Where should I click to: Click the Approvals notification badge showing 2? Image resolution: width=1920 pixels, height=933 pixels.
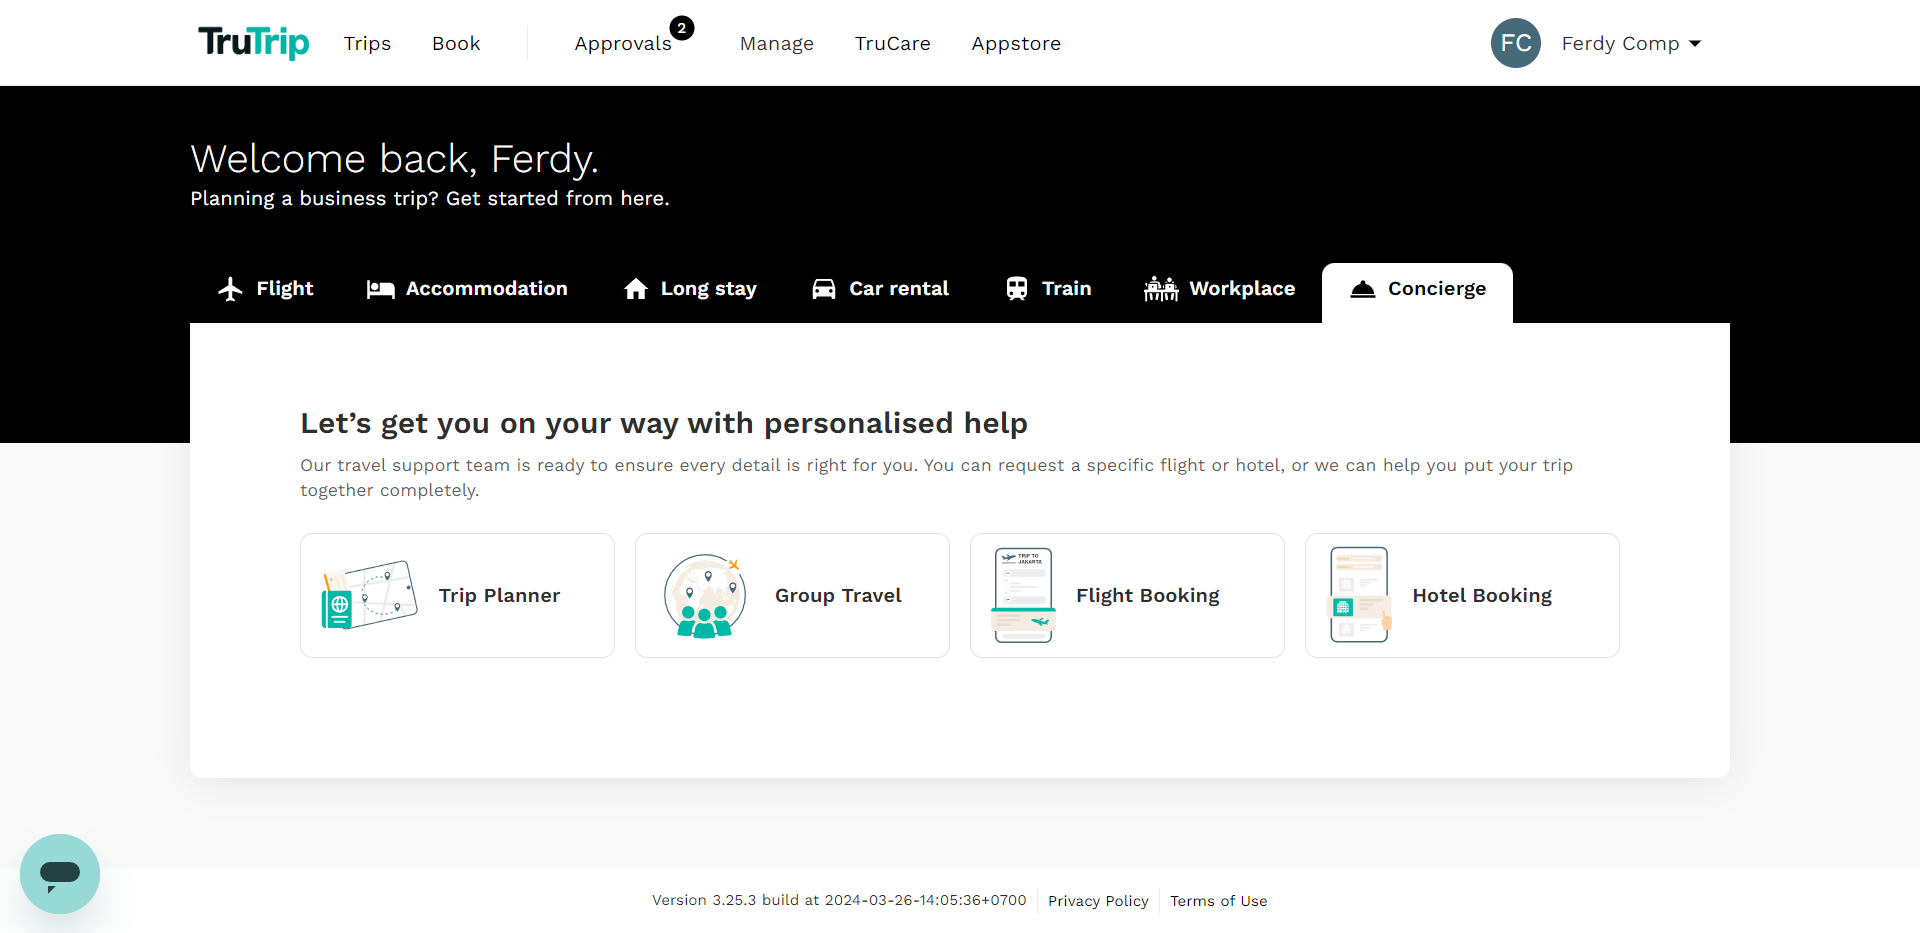(x=682, y=28)
